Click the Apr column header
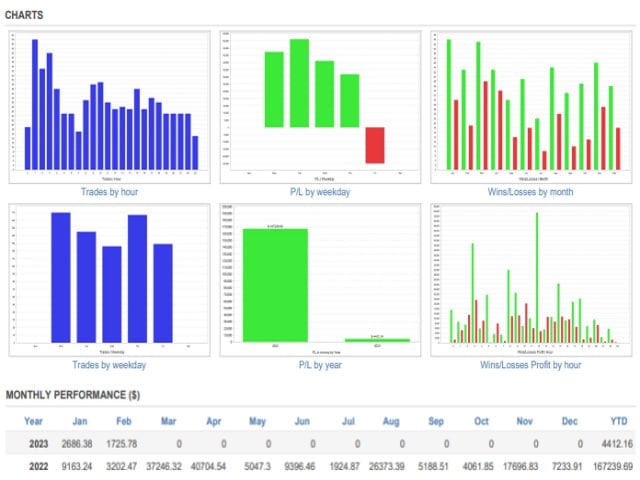 (213, 421)
